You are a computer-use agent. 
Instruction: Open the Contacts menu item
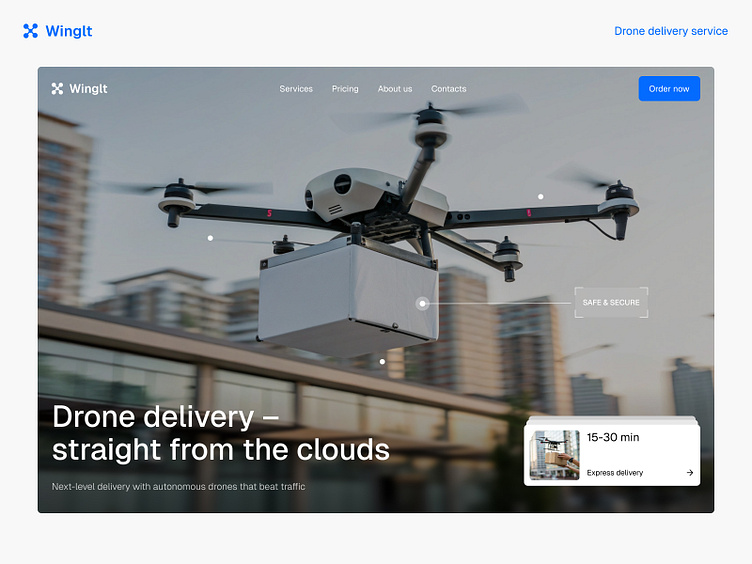[448, 89]
